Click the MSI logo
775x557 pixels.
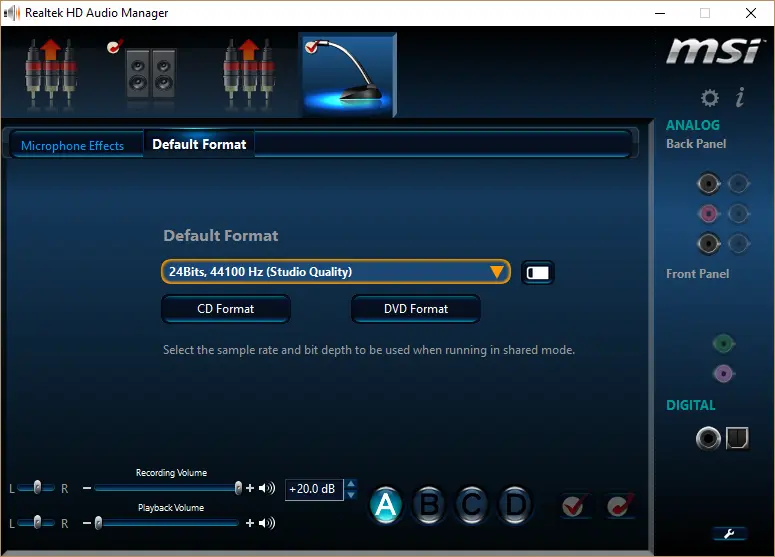[714, 51]
